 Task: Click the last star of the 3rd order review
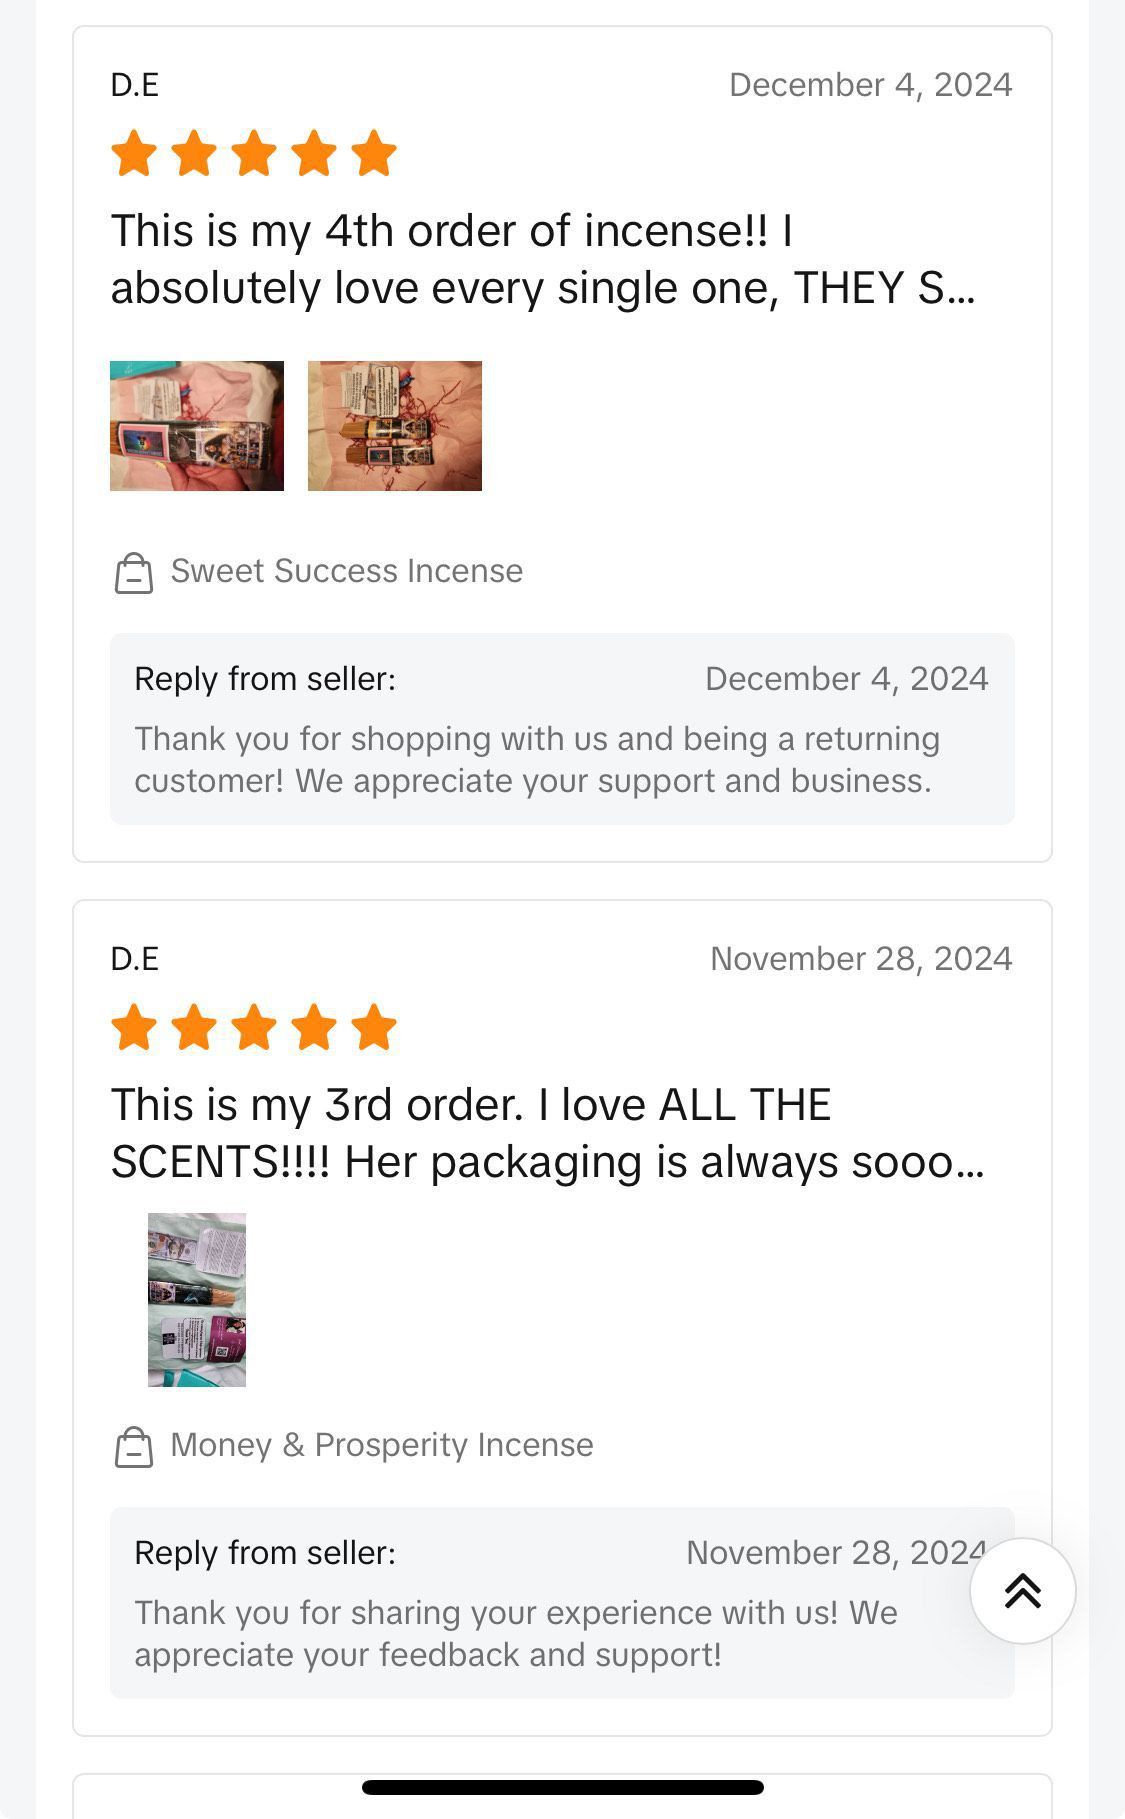pos(374,1028)
